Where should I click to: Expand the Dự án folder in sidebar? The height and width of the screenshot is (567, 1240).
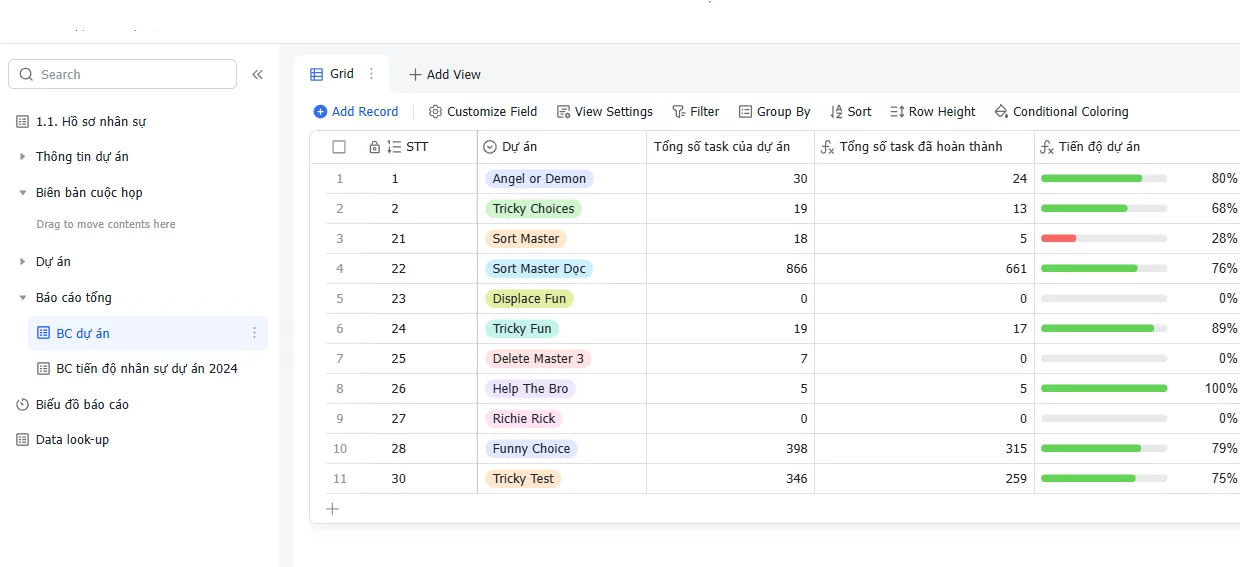coord(23,262)
